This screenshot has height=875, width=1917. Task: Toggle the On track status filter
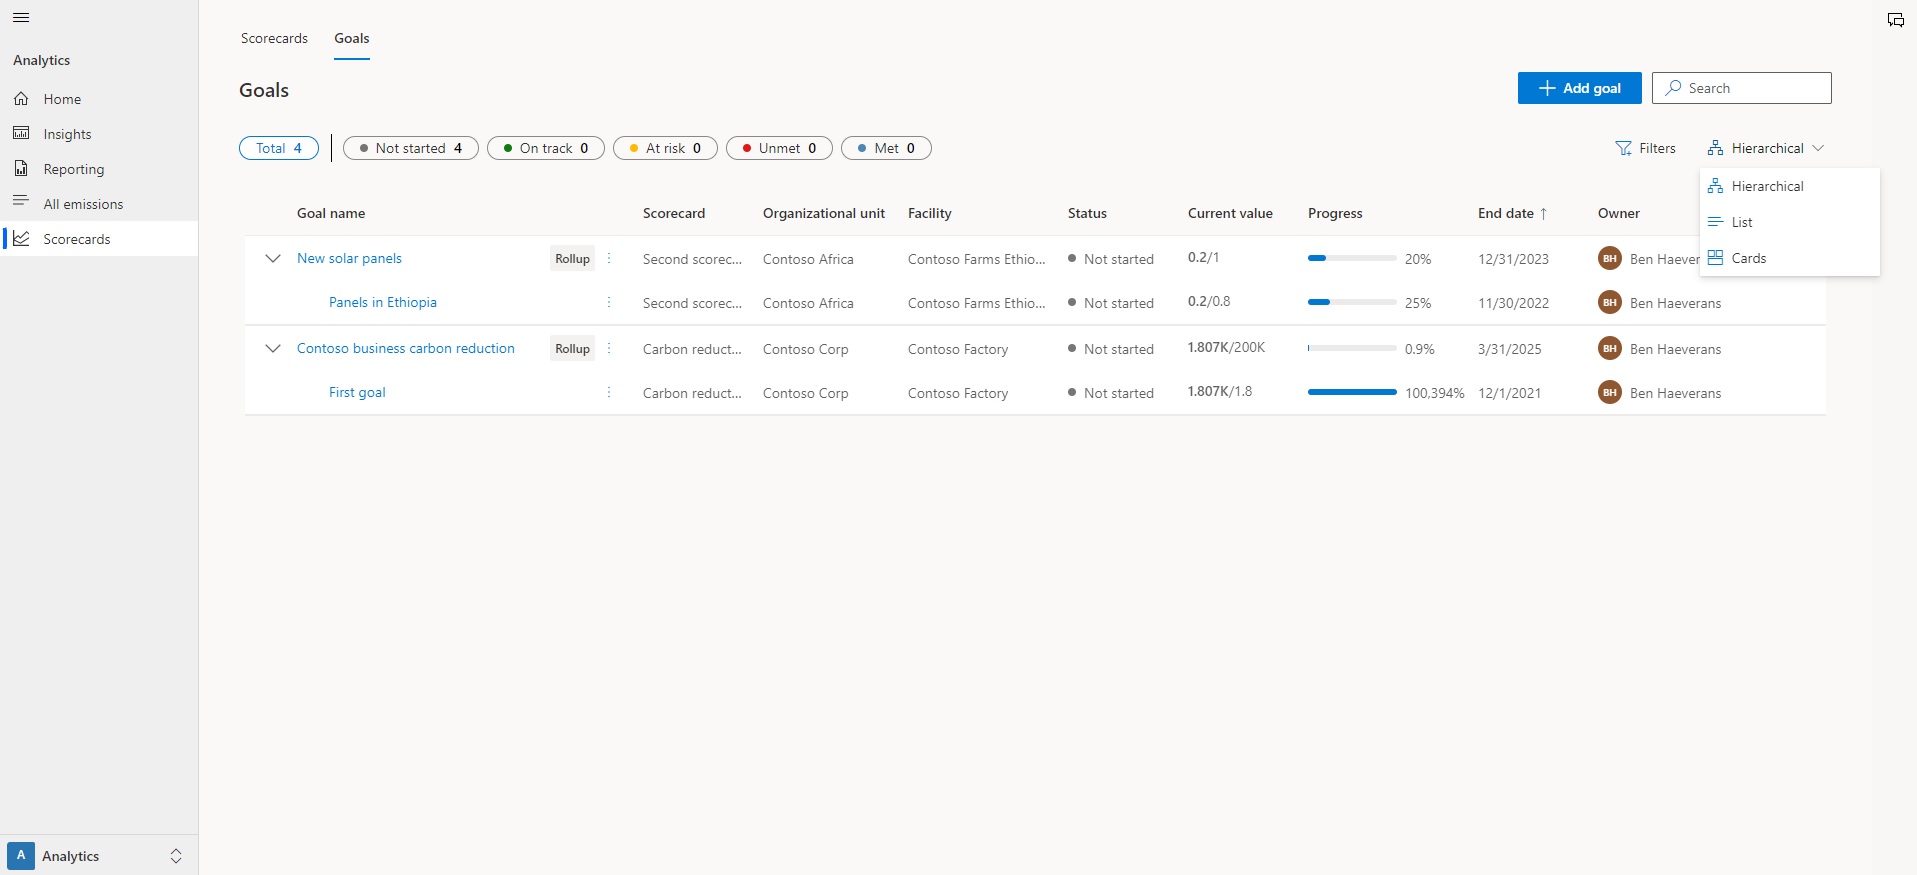[546, 148]
